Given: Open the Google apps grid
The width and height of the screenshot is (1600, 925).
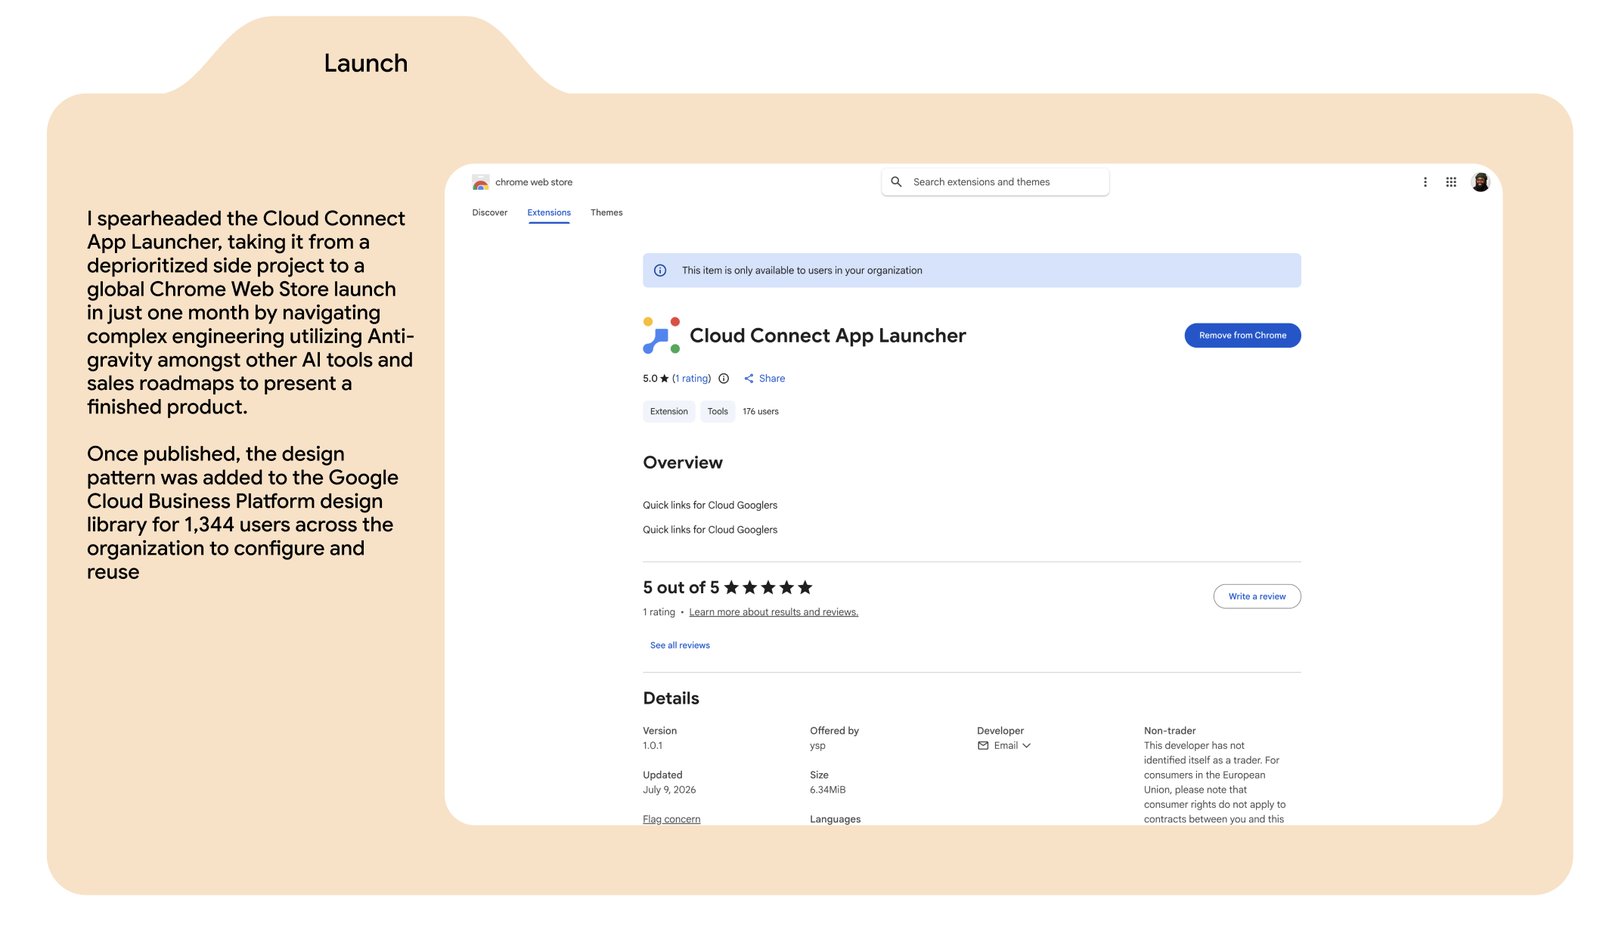Looking at the screenshot, I should (1451, 182).
